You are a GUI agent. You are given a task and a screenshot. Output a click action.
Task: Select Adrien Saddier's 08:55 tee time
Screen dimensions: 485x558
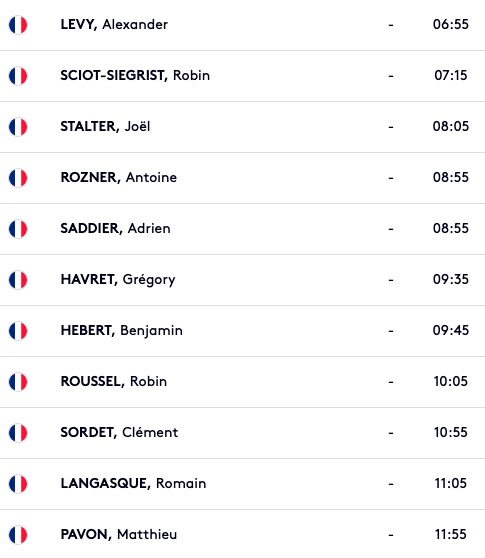450,228
